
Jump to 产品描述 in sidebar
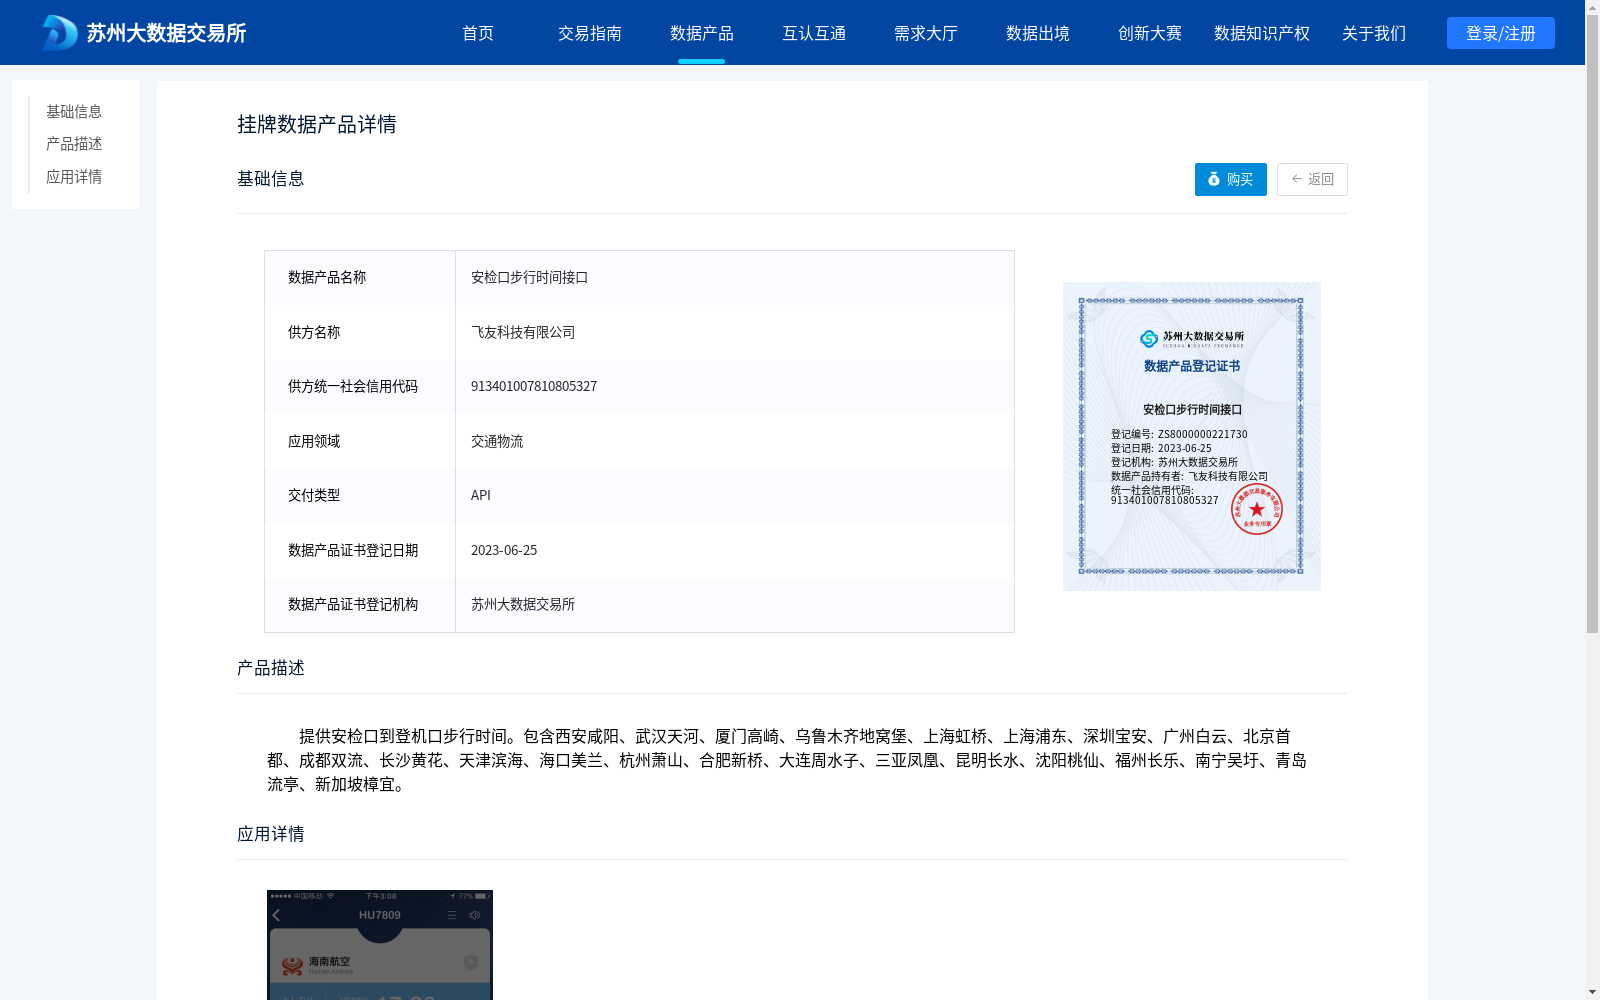[x=74, y=144]
